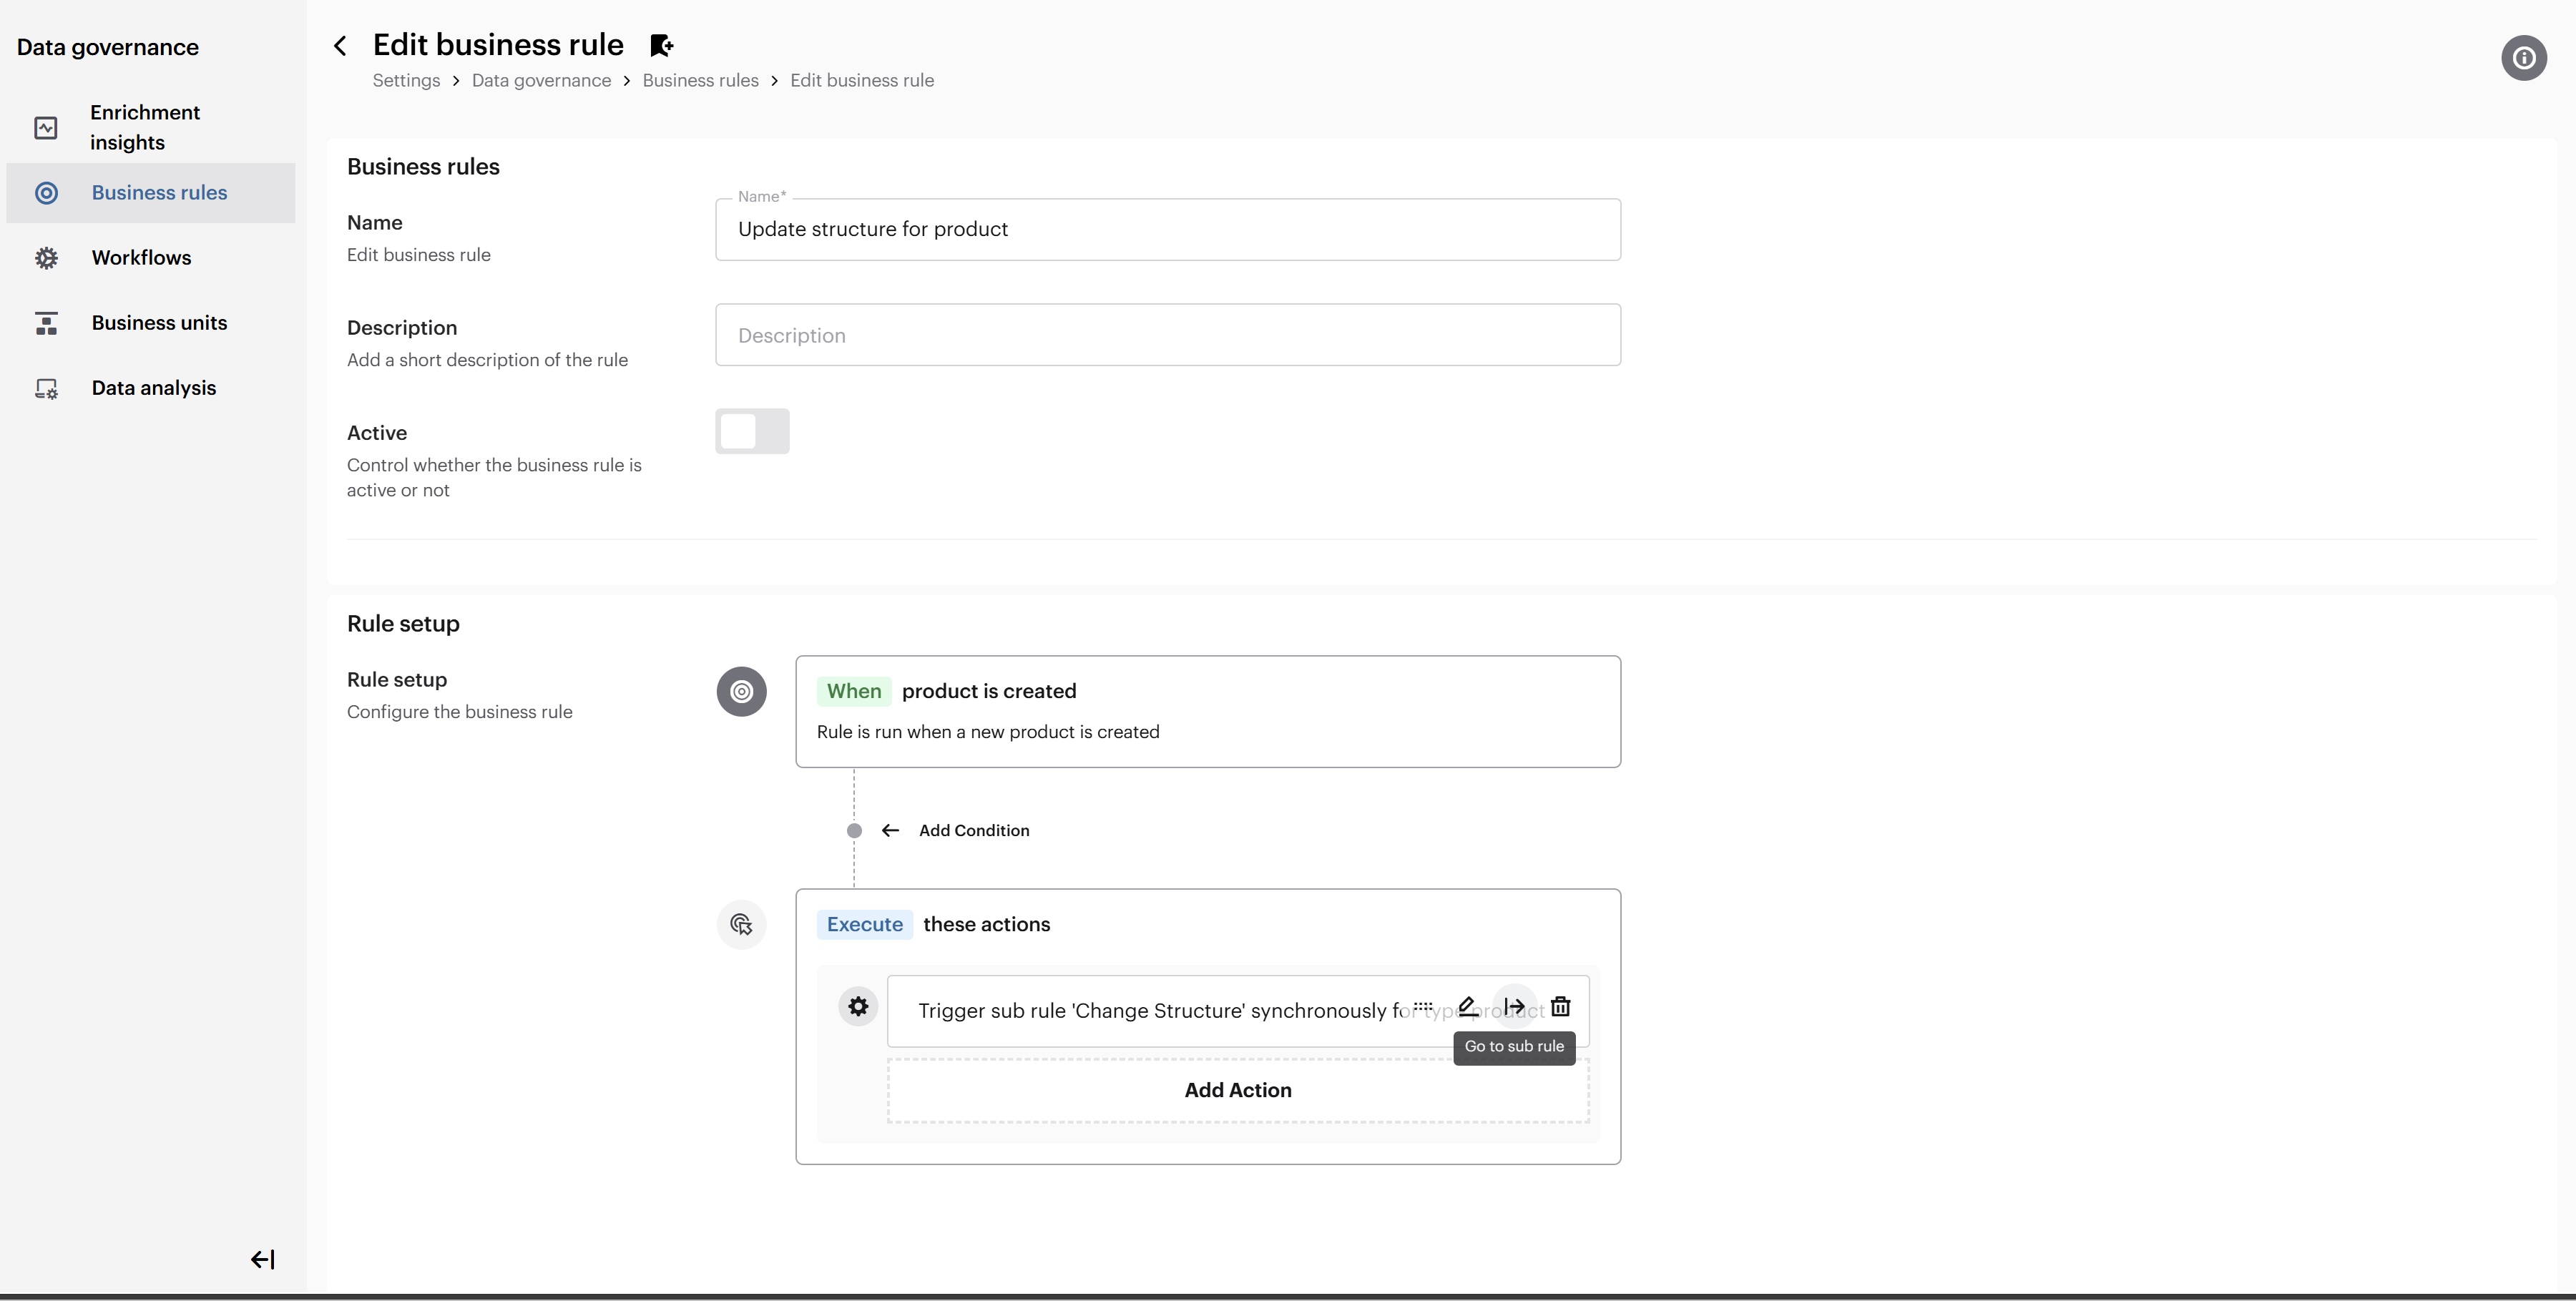Click the edit pencil icon on the trigger action

click(1467, 1006)
